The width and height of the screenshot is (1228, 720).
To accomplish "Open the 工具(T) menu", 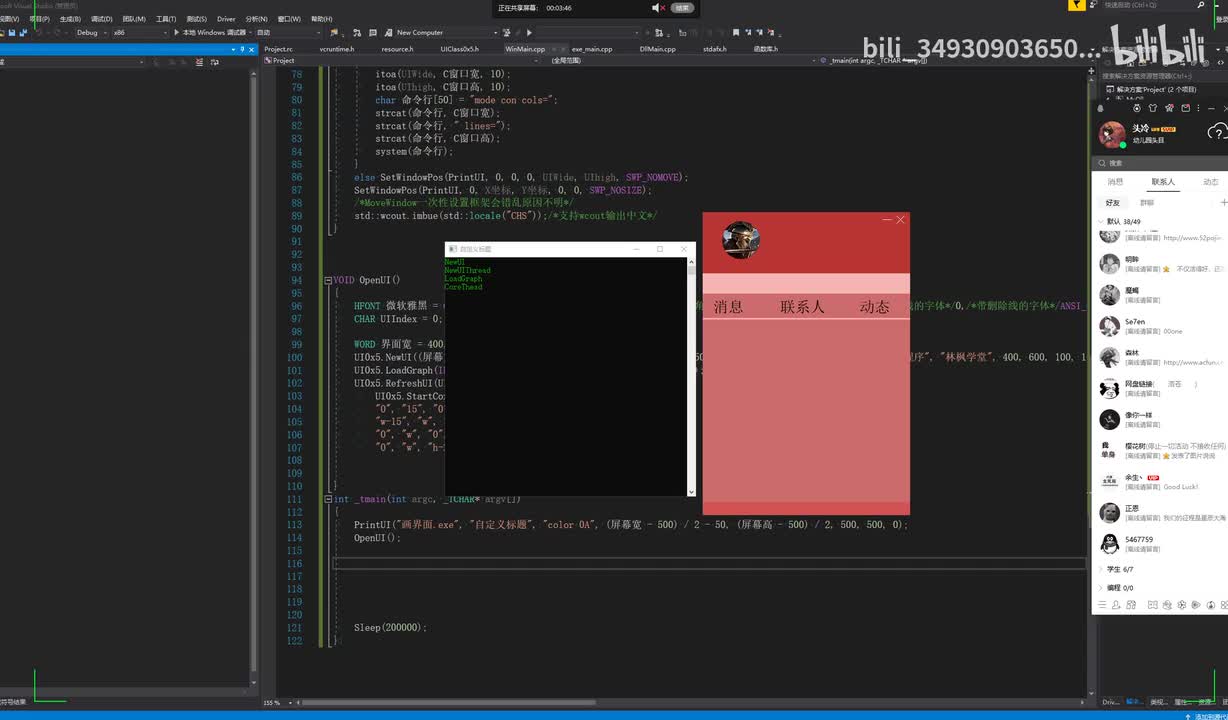I will point(166,18).
